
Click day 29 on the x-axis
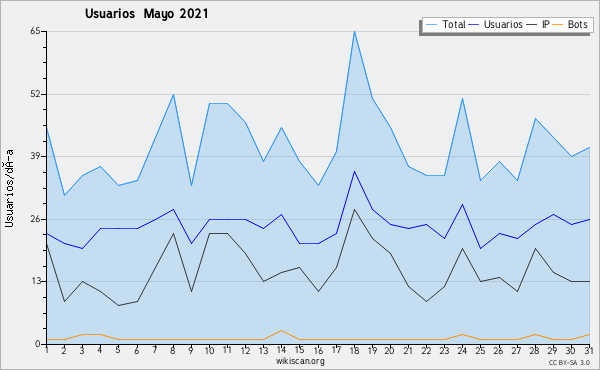[x=553, y=350]
